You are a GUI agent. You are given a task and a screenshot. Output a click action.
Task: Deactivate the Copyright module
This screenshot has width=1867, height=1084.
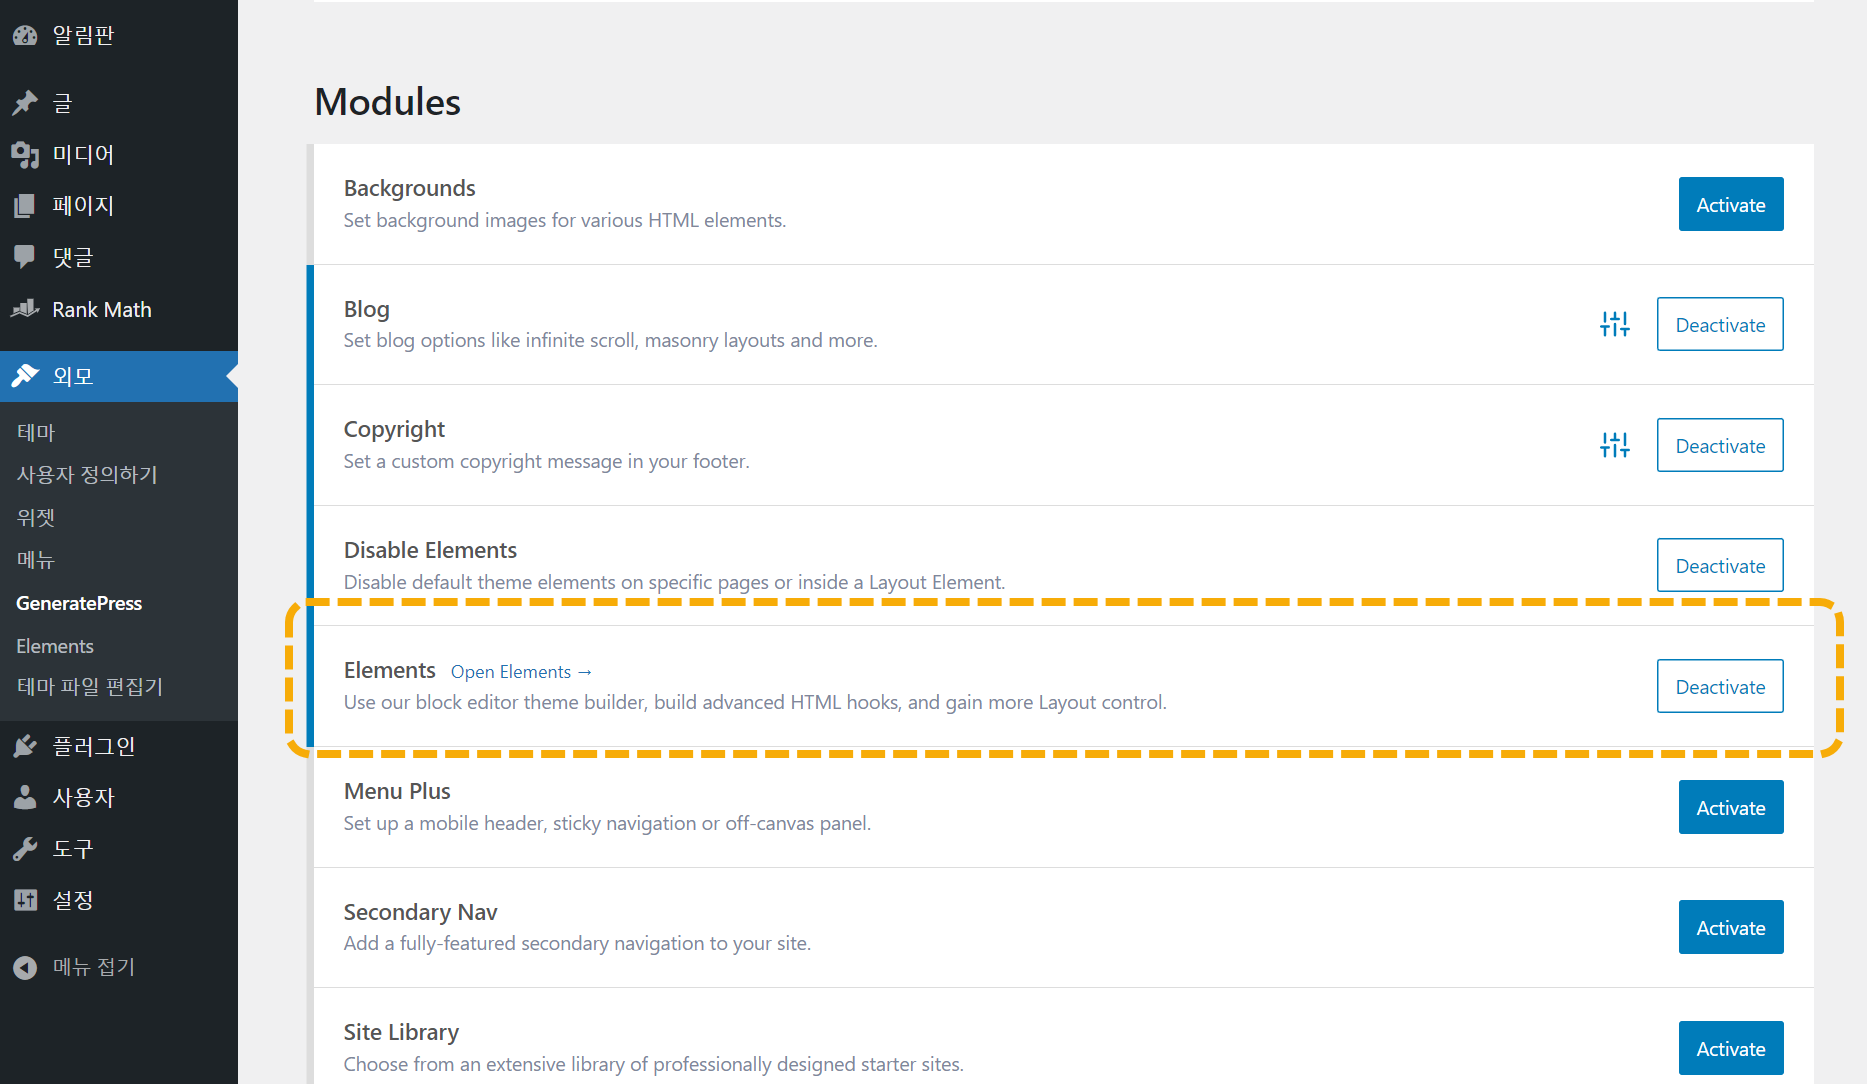[x=1720, y=445]
